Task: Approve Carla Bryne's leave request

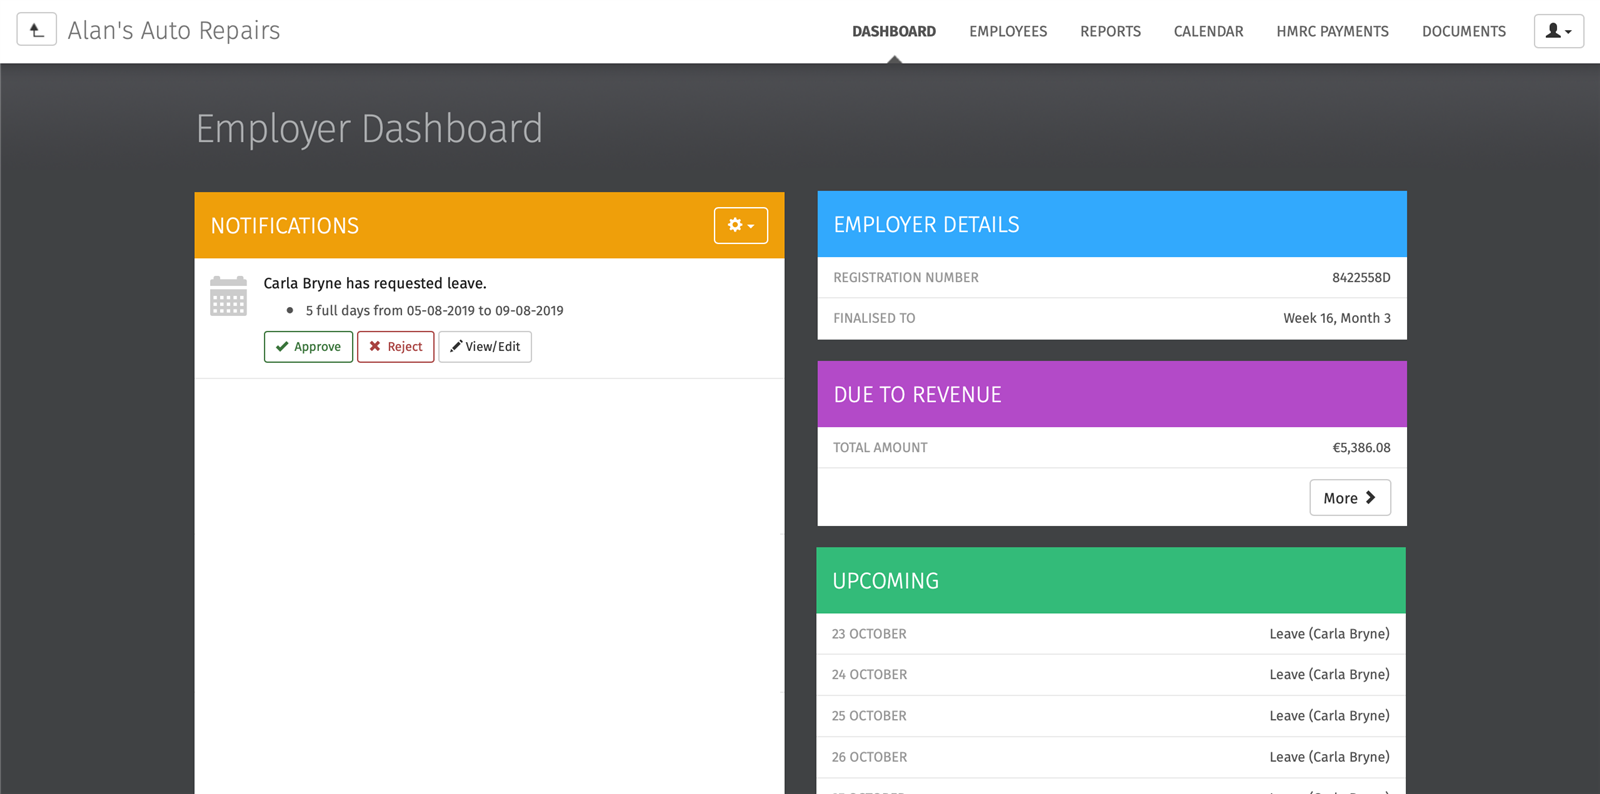Action: point(308,347)
